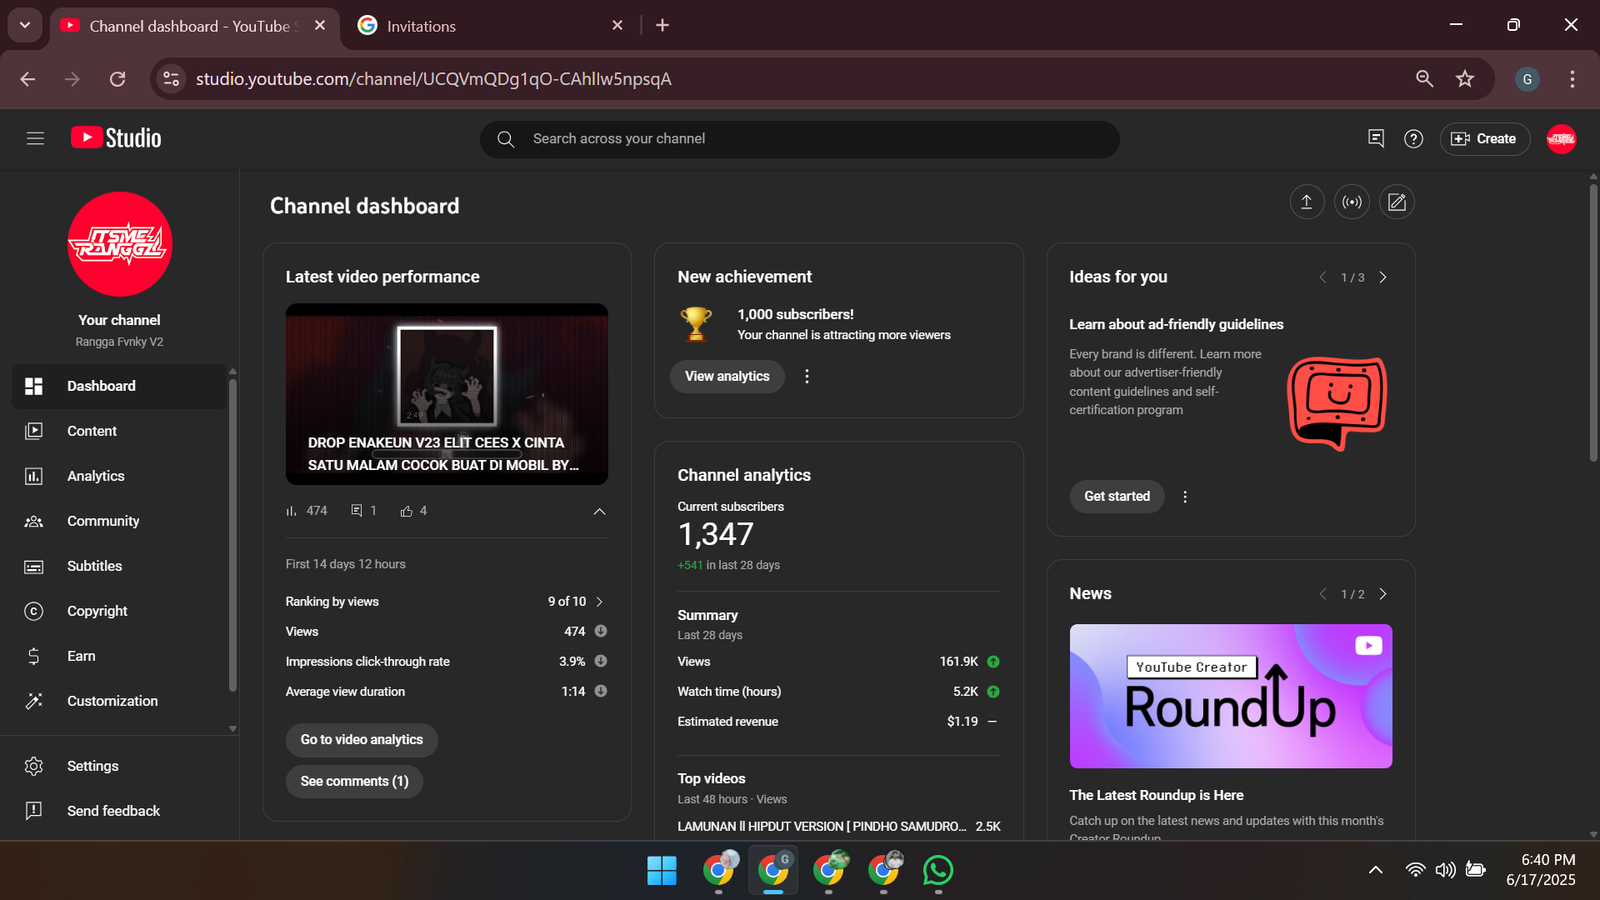Switch to the Invitations tab
The height and width of the screenshot is (900, 1600).
(x=491, y=26)
